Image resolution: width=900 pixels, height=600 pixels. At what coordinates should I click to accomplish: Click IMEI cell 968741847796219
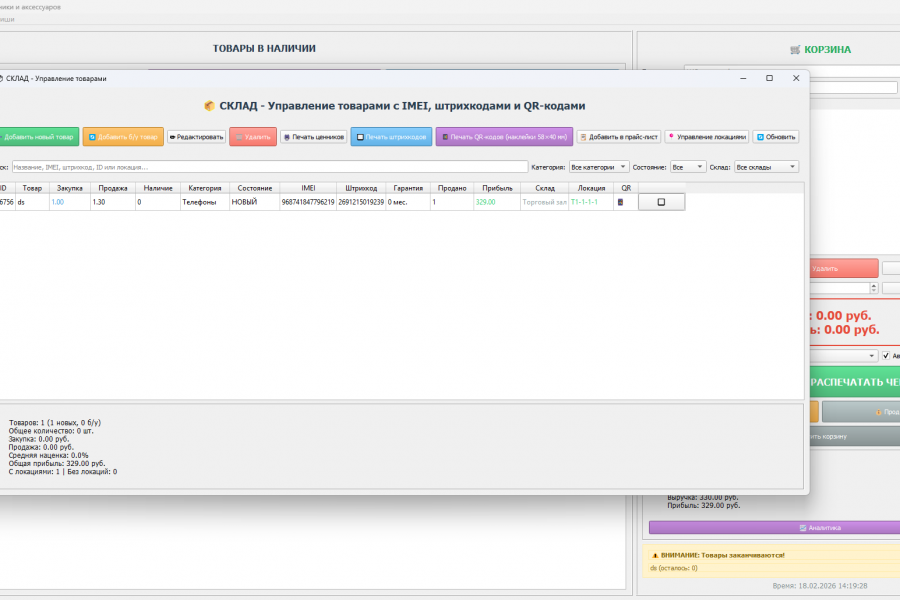(308, 202)
